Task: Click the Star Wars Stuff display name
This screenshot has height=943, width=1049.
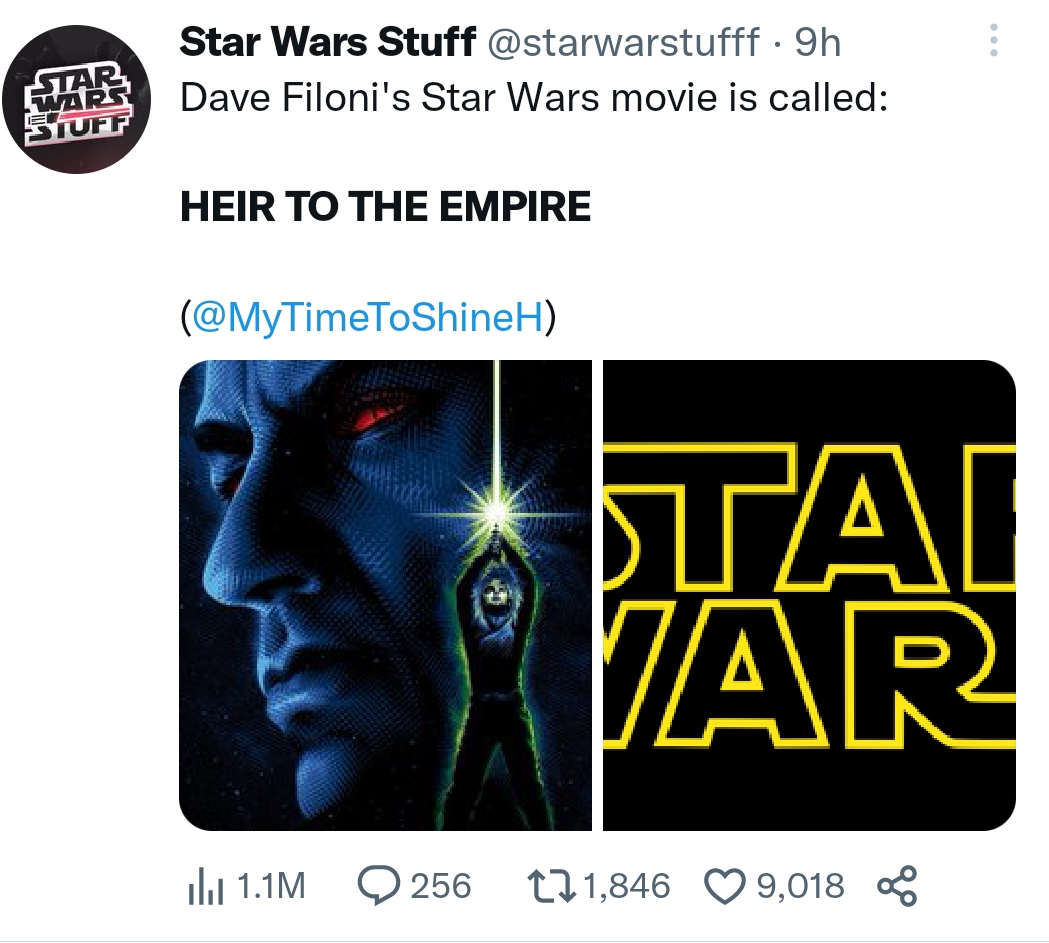Action: [x=326, y=42]
